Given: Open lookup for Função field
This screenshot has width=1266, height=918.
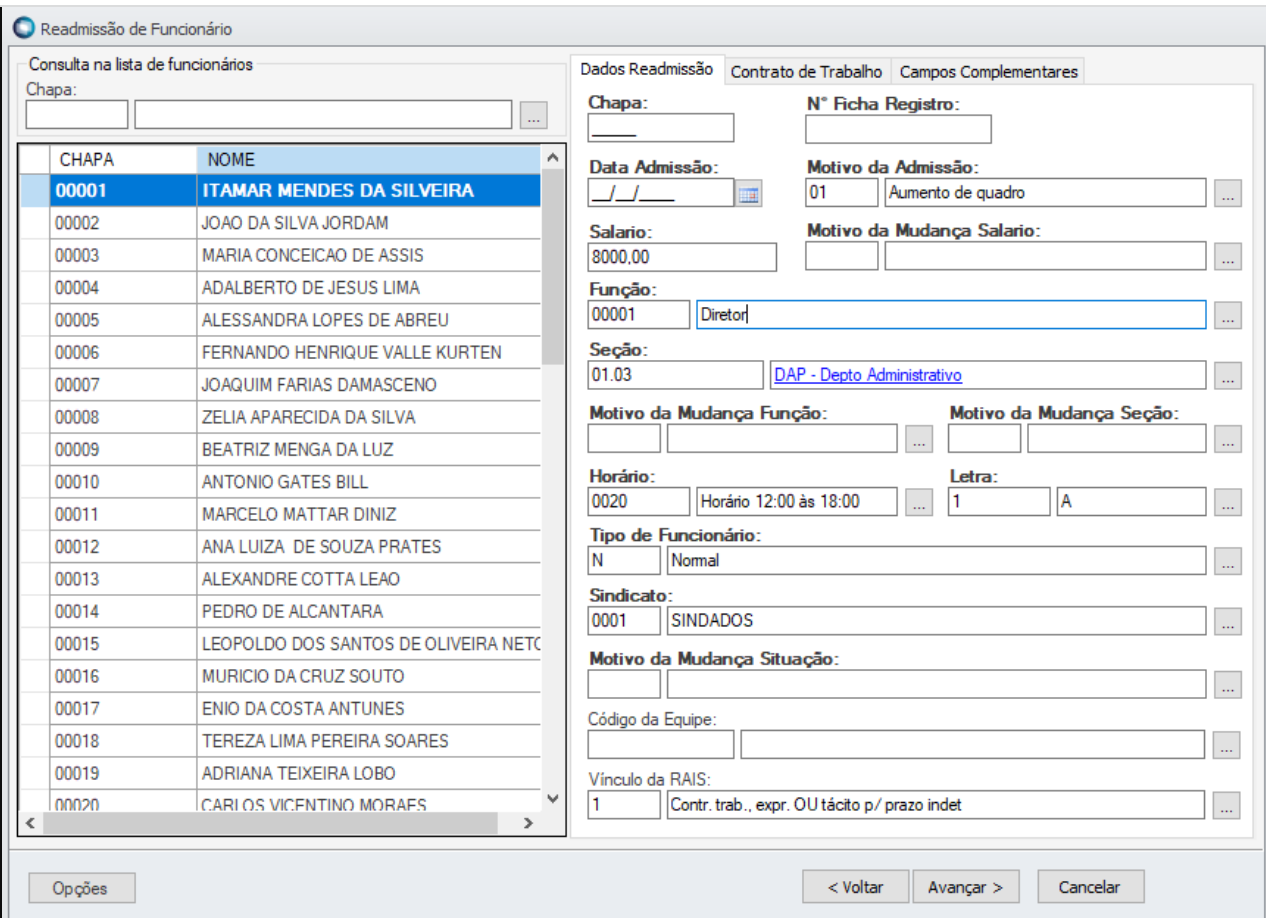Looking at the screenshot, I should tap(1228, 315).
